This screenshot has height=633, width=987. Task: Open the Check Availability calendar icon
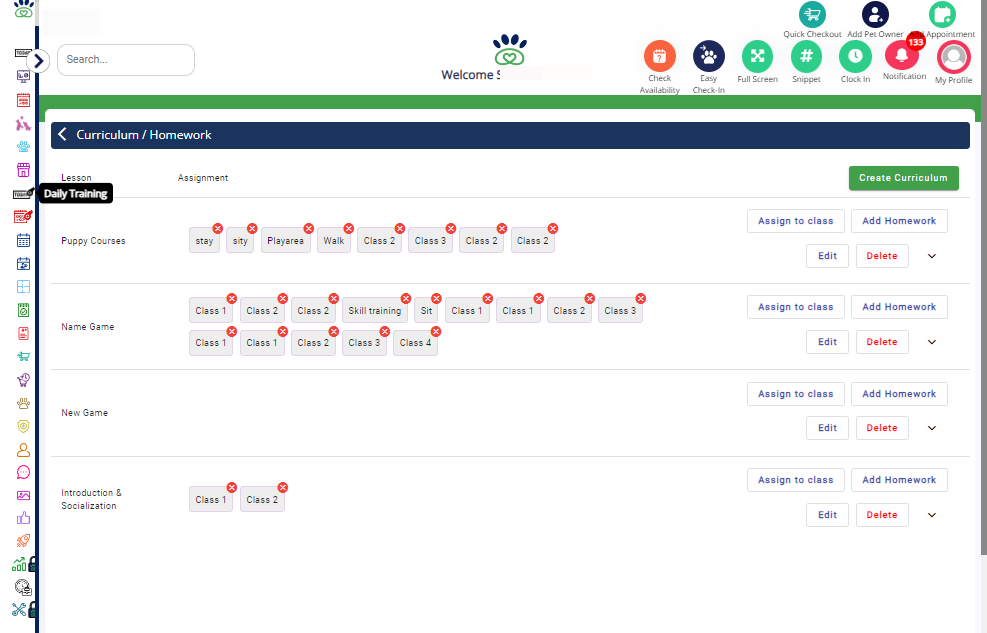[659, 56]
